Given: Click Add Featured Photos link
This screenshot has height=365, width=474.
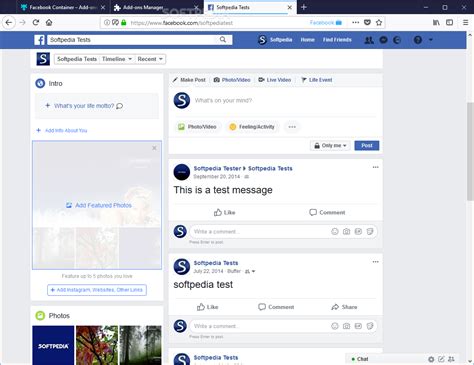Looking at the screenshot, I should click(x=99, y=205).
